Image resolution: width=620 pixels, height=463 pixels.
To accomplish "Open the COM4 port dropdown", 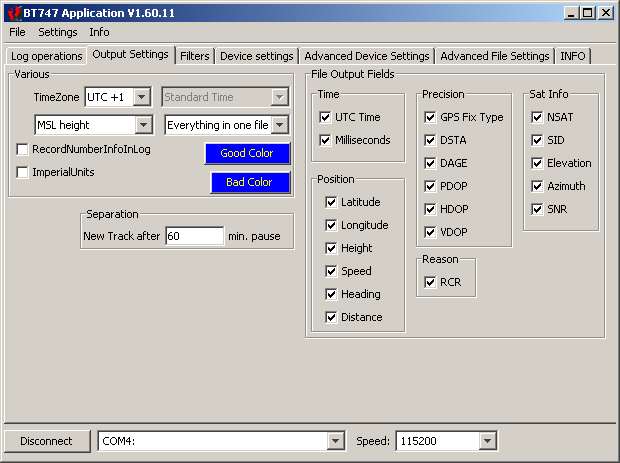I will (336, 441).
